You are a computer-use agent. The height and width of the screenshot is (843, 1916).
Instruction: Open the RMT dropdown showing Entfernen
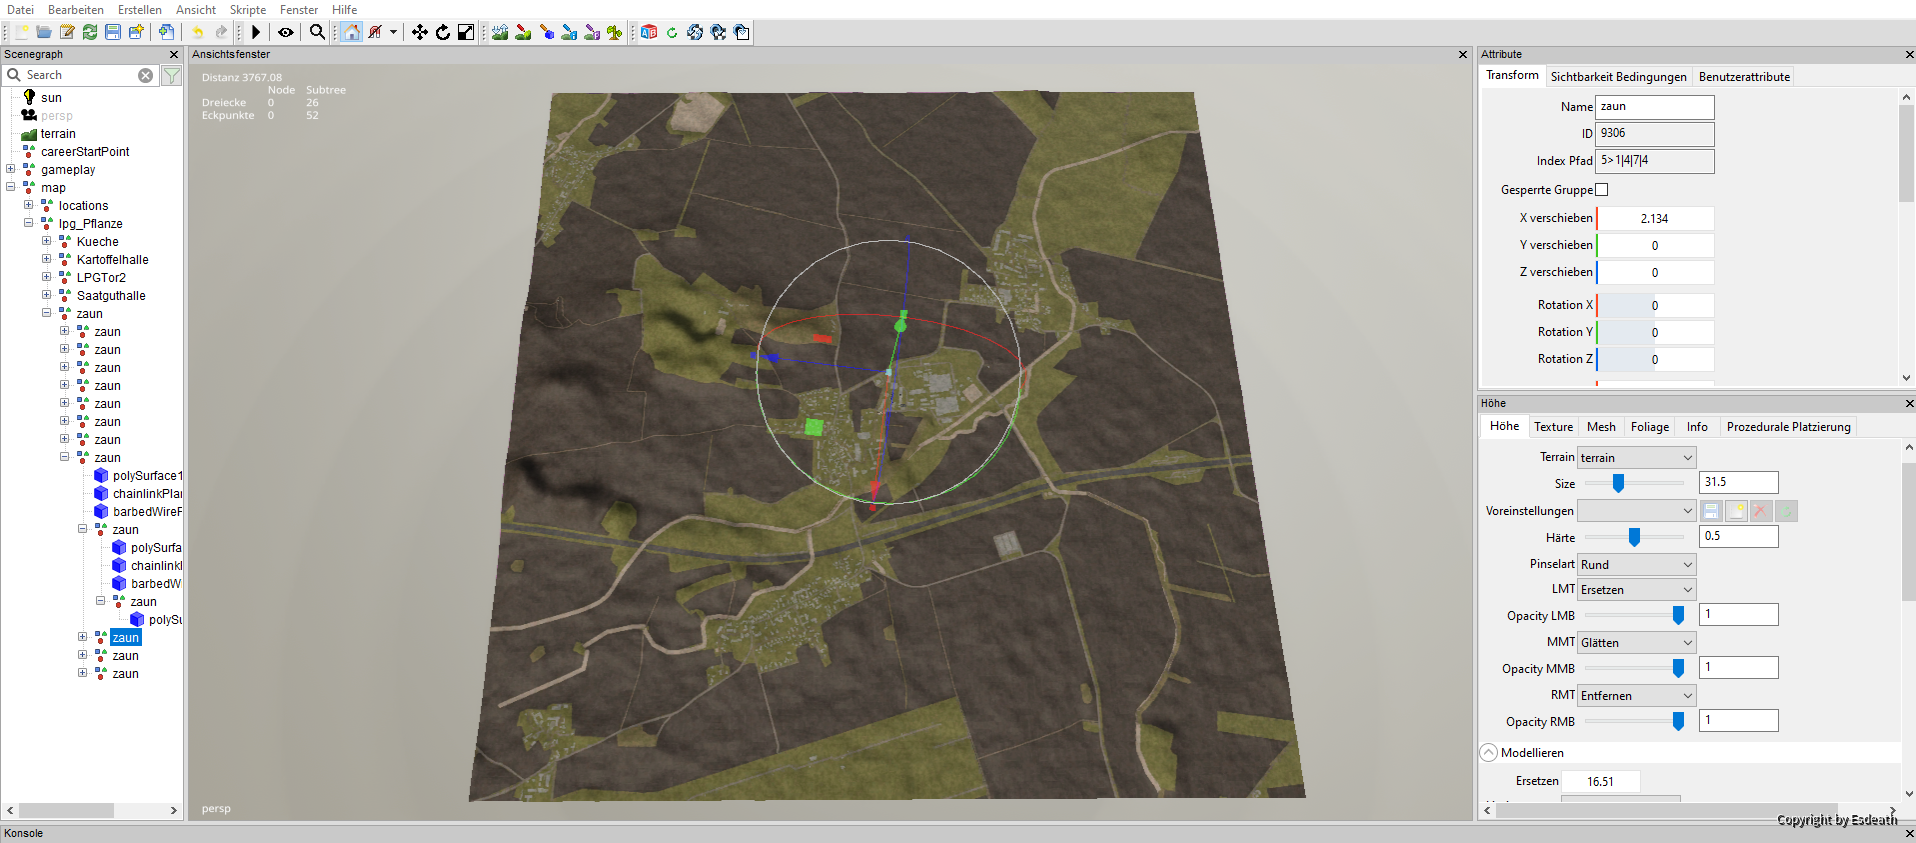tap(1636, 696)
